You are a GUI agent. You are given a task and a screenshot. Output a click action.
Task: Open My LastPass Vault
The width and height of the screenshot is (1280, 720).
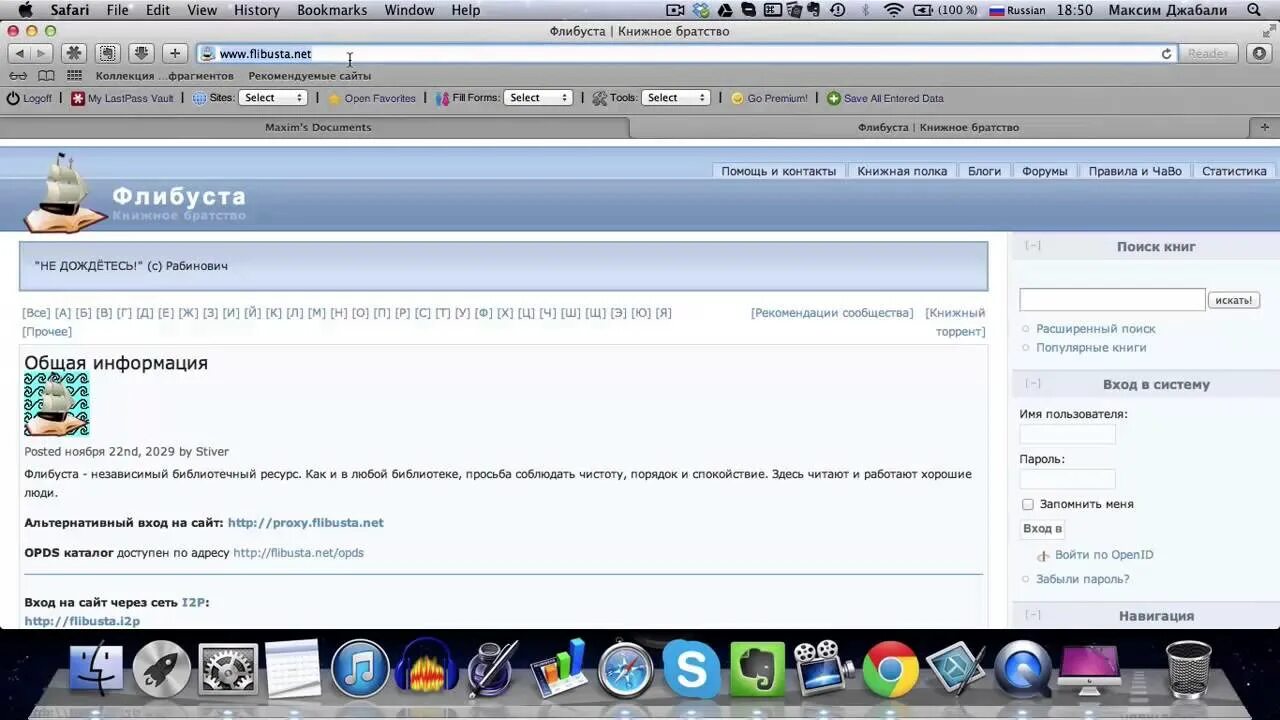point(122,98)
